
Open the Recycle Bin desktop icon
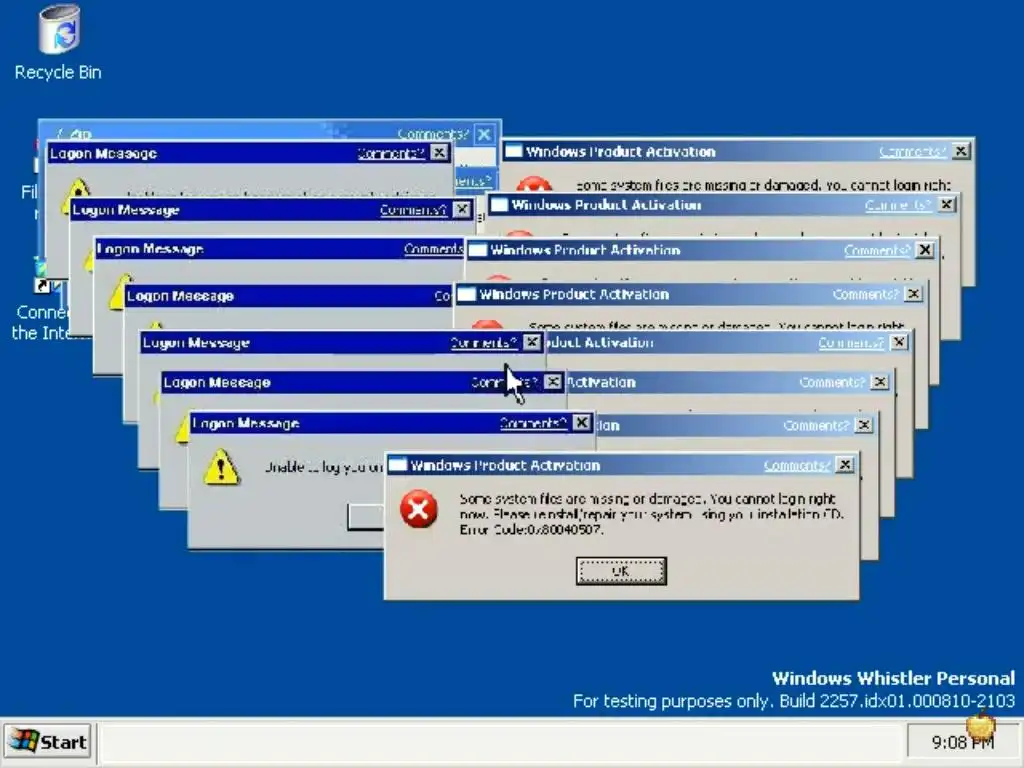pyautogui.click(x=58, y=42)
